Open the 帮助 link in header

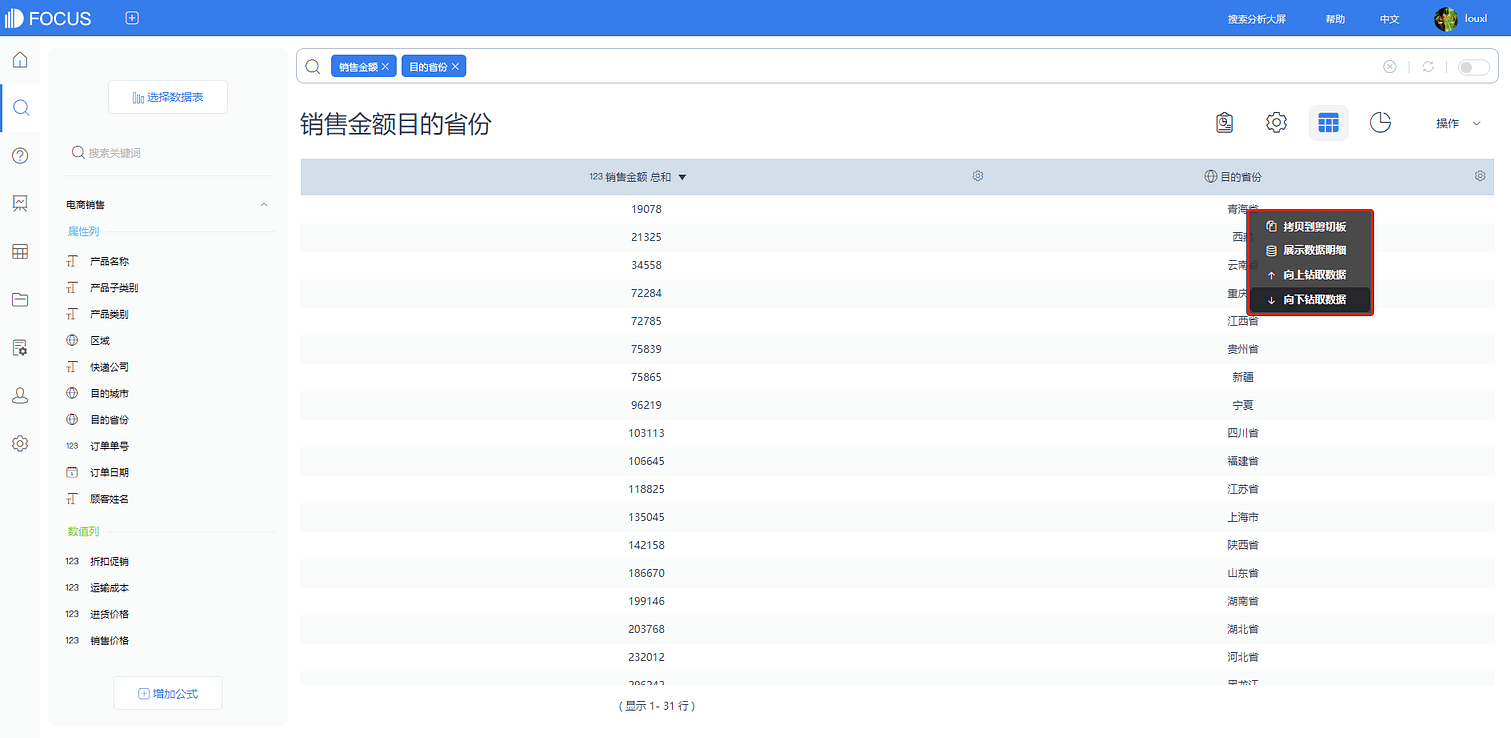1335,19
